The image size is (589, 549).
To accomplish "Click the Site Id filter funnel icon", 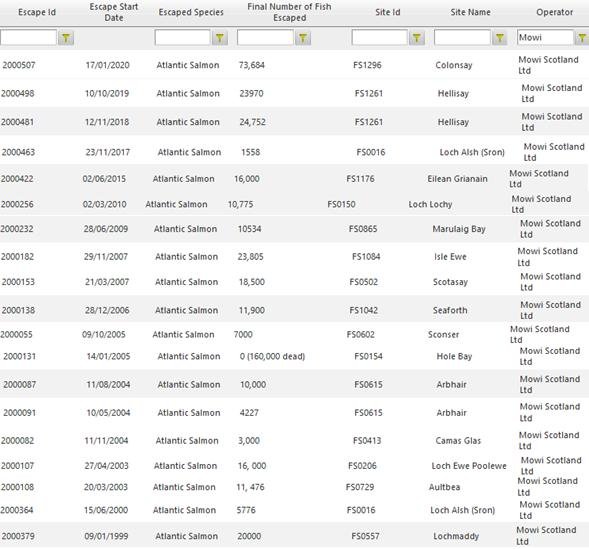I will click(417, 38).
